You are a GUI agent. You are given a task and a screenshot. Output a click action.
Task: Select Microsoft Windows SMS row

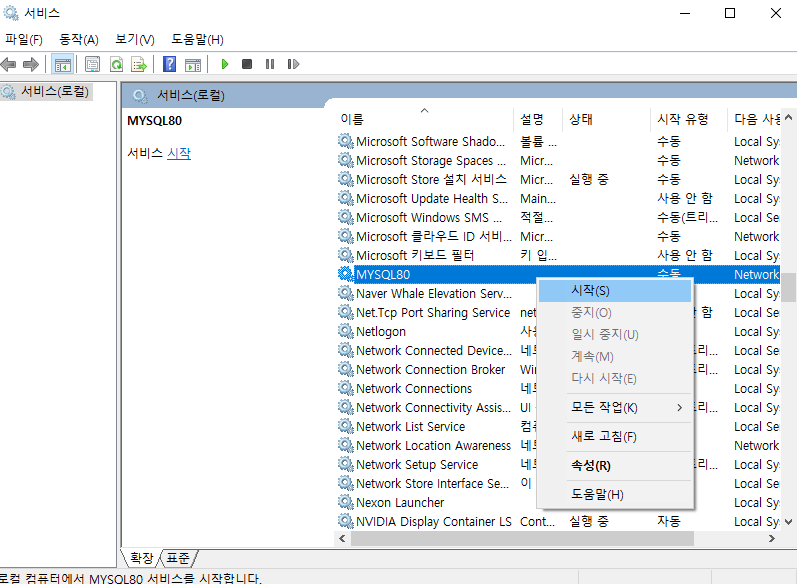point(558,218)
